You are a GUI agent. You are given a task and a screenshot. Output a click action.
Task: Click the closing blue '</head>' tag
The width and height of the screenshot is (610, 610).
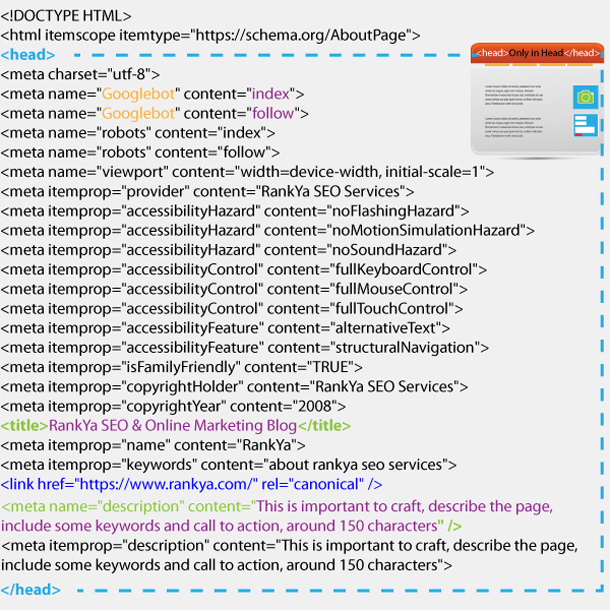tap(31, 589)
